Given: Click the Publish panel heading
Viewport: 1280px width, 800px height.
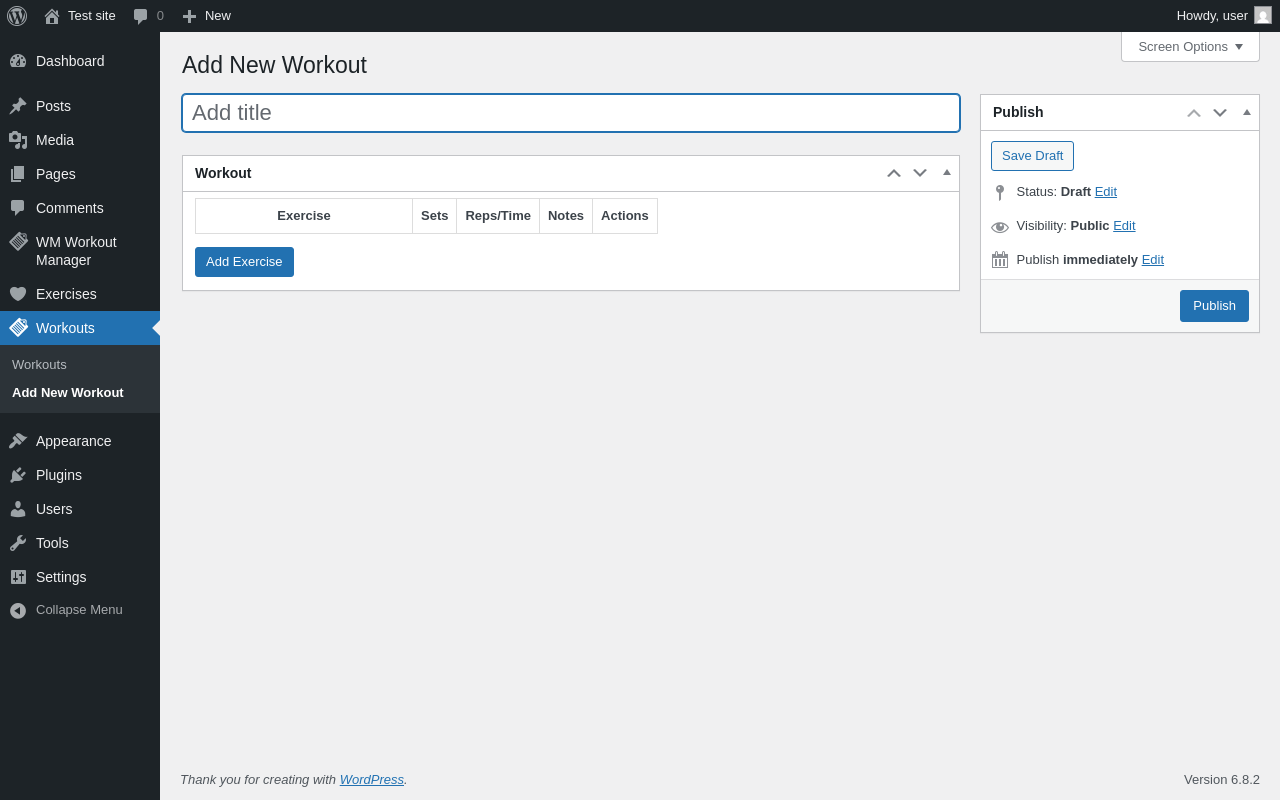Looking at the screenshot, I should pyautogui.click(x=1018, y=112).
